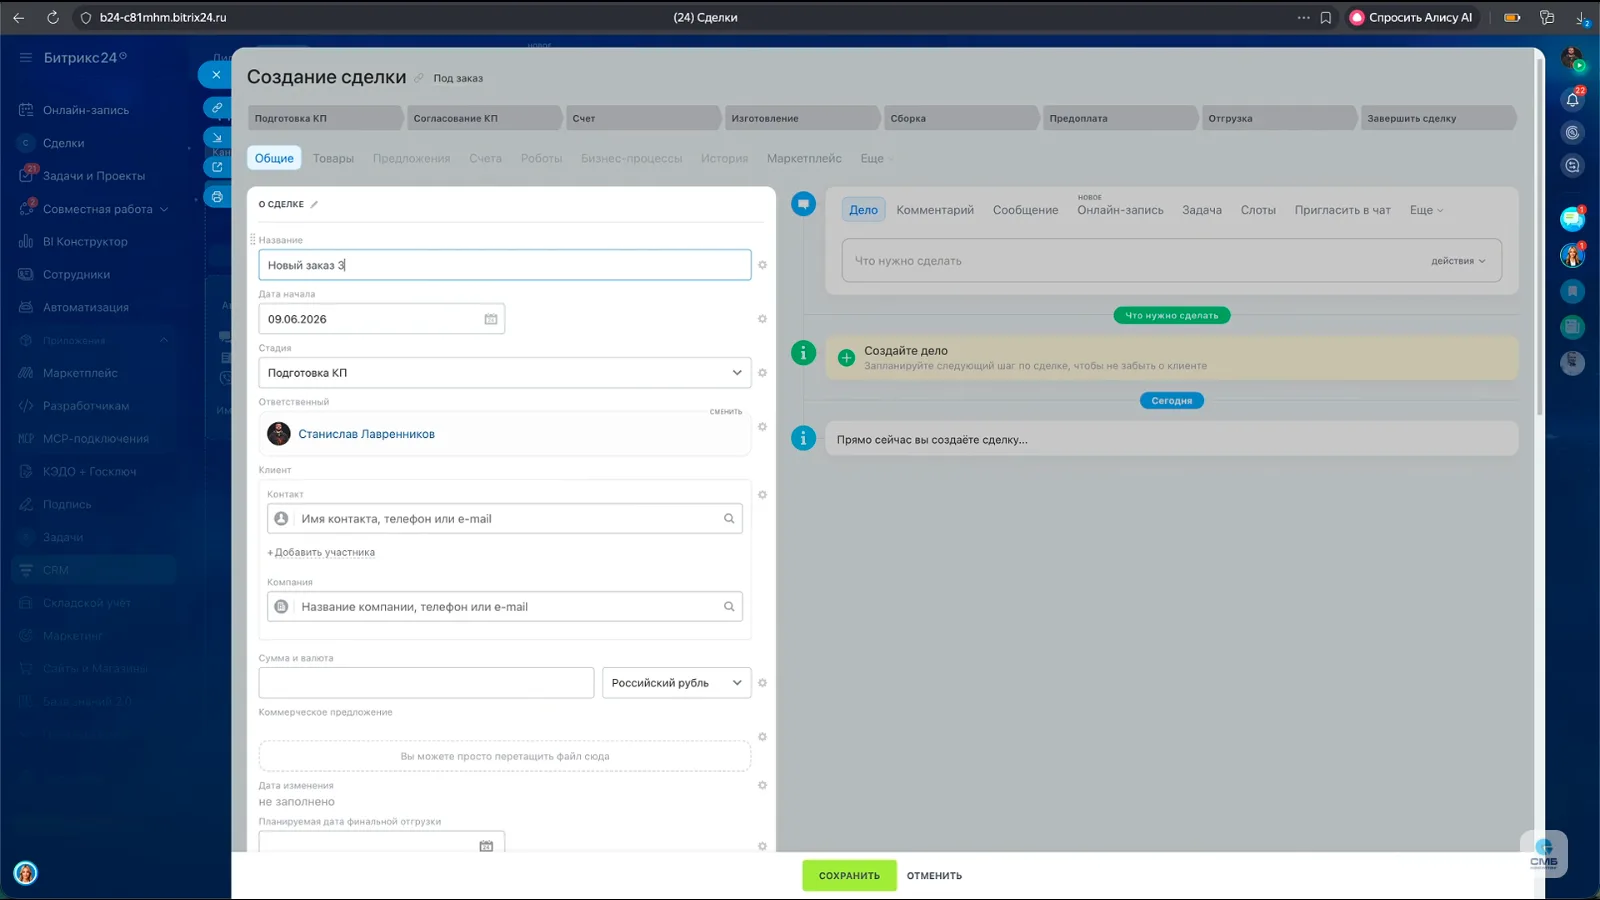Select Слоты tab in timeline
Viewport: 1600px width, 900px height.
point(1258,210)
